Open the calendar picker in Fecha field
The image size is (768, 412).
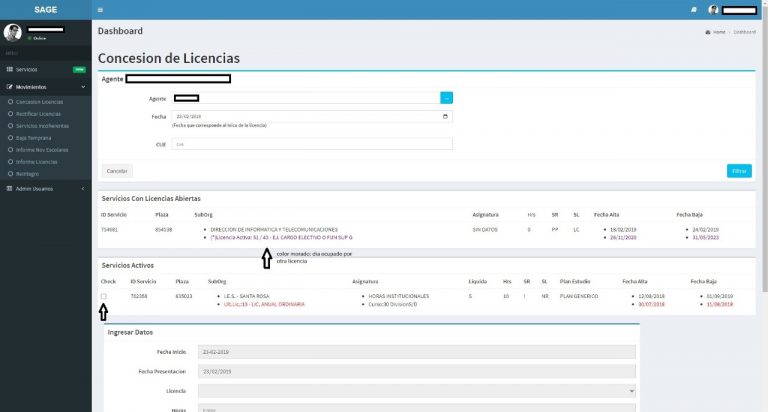[x=445, y=116]
